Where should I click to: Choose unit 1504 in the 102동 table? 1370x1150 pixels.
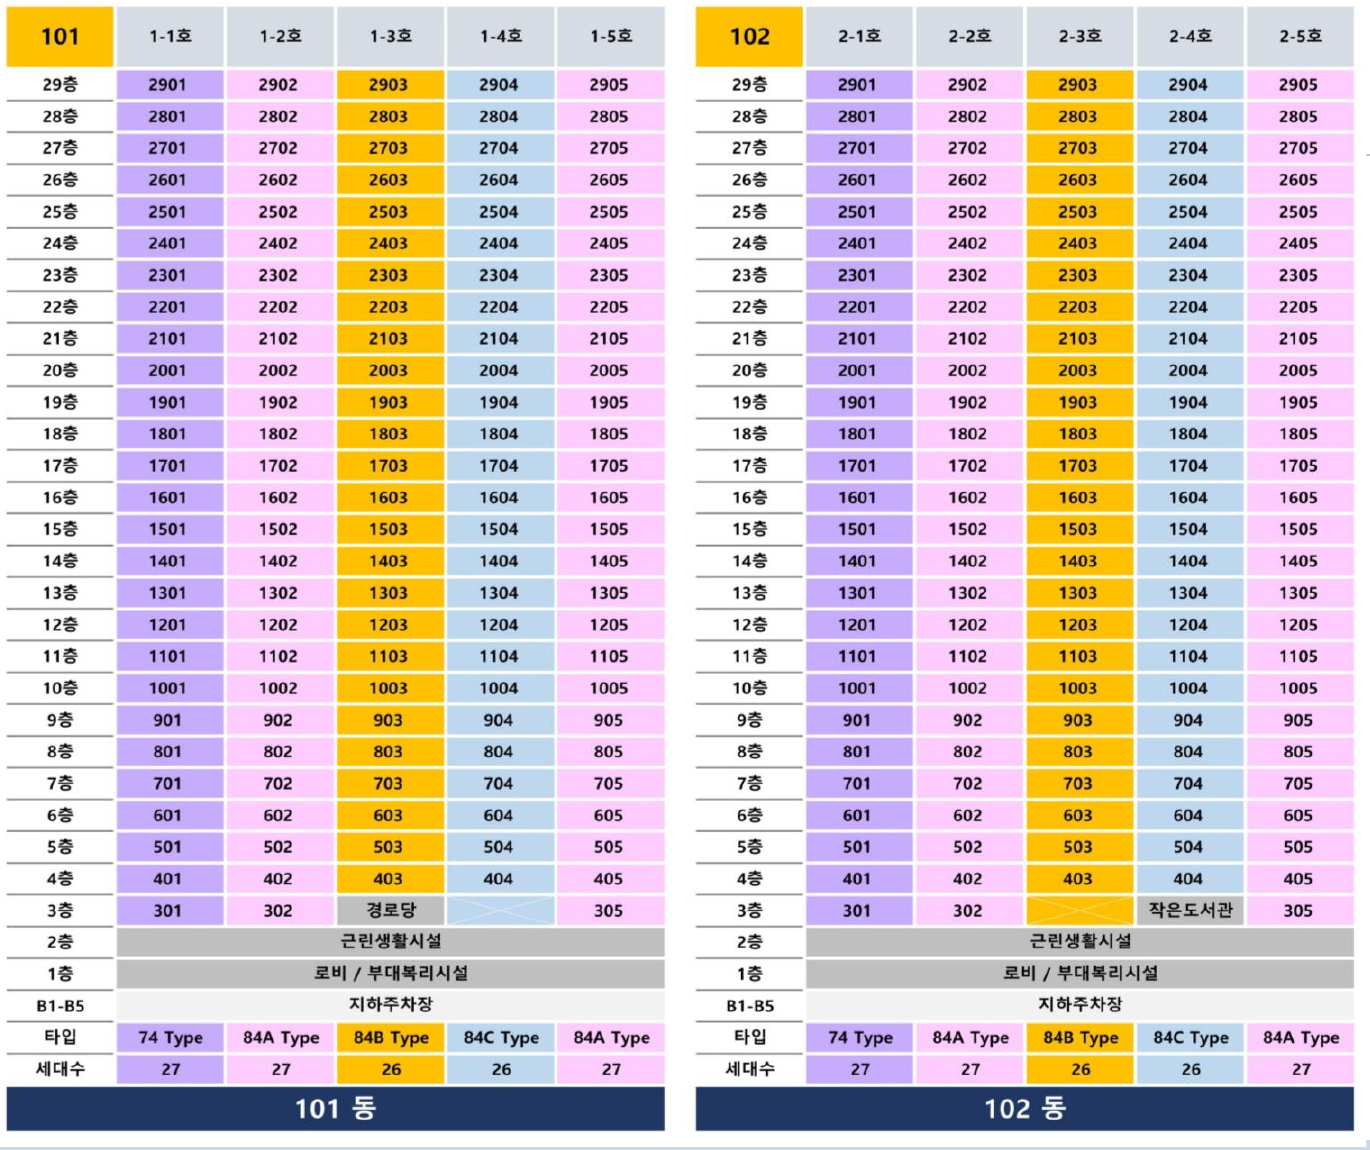[1188, 529]
